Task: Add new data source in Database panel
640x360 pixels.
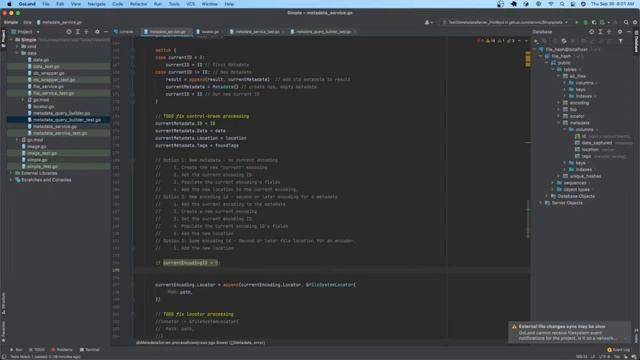Action: pos(536,41)
